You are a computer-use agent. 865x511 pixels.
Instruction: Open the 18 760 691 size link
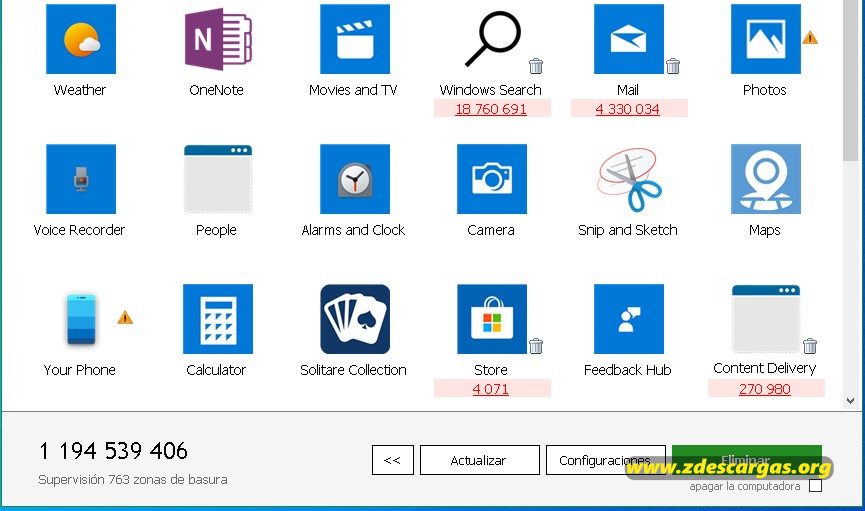click(x=491, y=109)
